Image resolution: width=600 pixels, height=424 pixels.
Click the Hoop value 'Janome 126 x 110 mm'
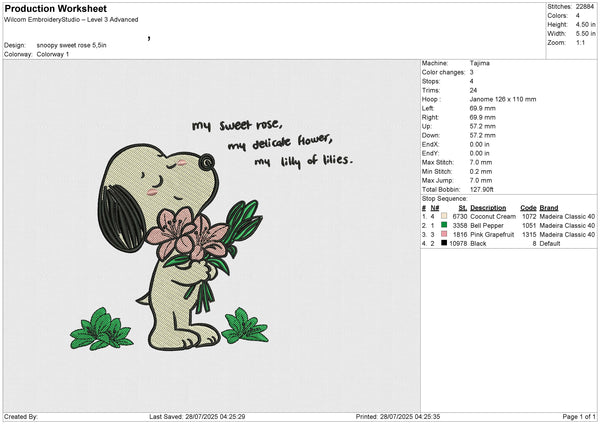503,99
